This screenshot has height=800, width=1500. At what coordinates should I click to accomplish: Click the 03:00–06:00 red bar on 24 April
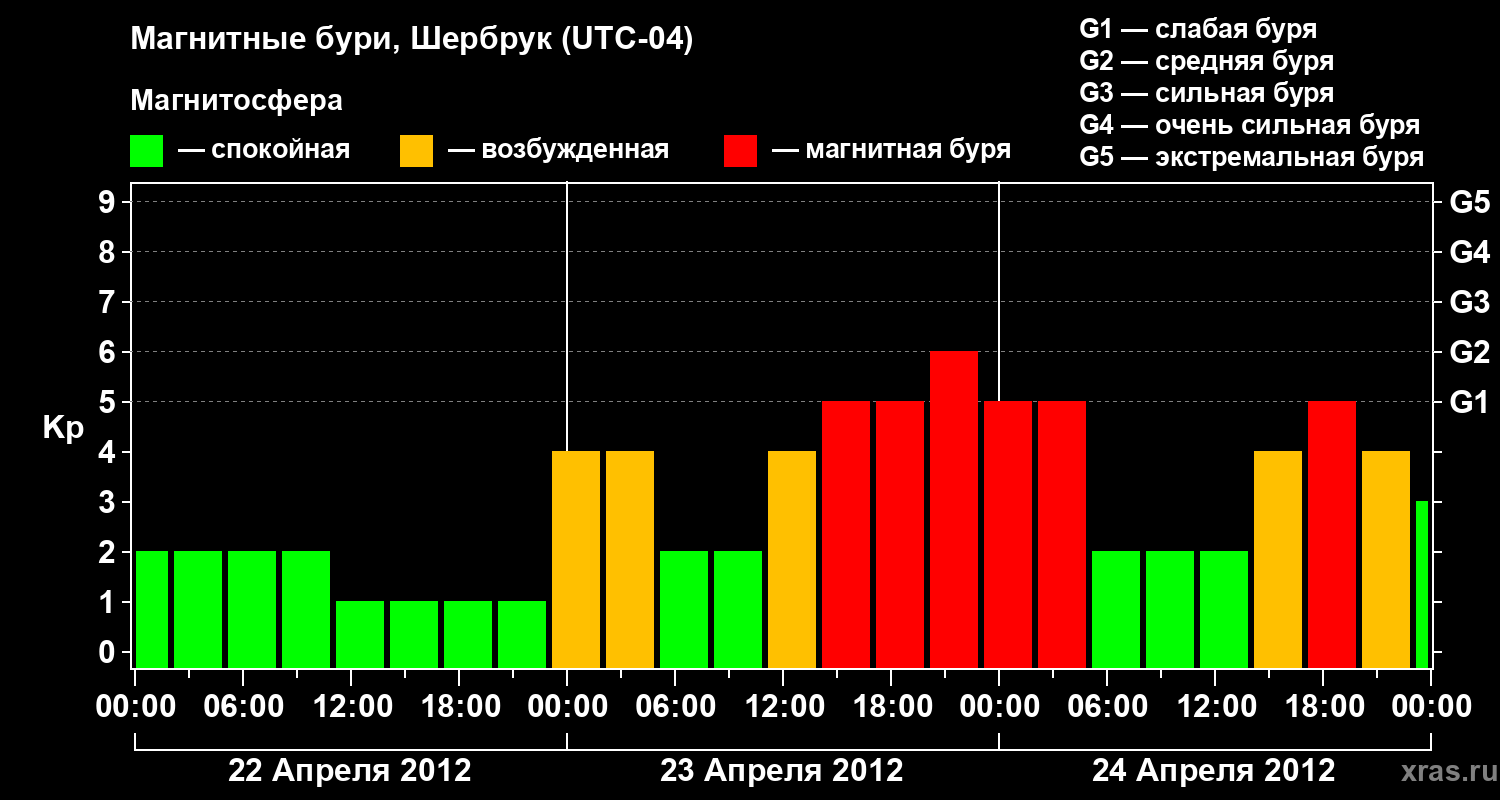point(1062,534)
